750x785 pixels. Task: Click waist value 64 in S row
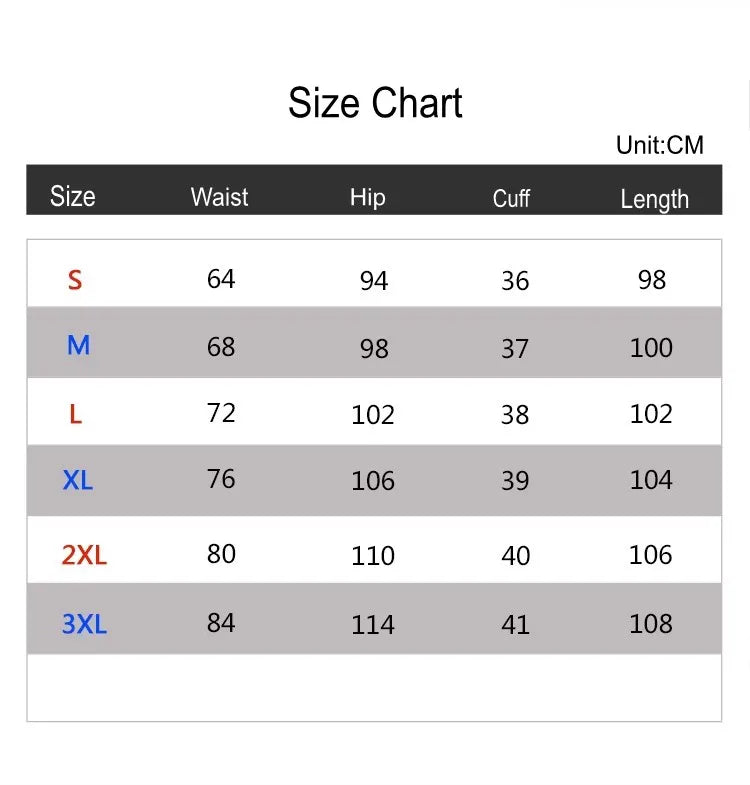tap(221, 279)
